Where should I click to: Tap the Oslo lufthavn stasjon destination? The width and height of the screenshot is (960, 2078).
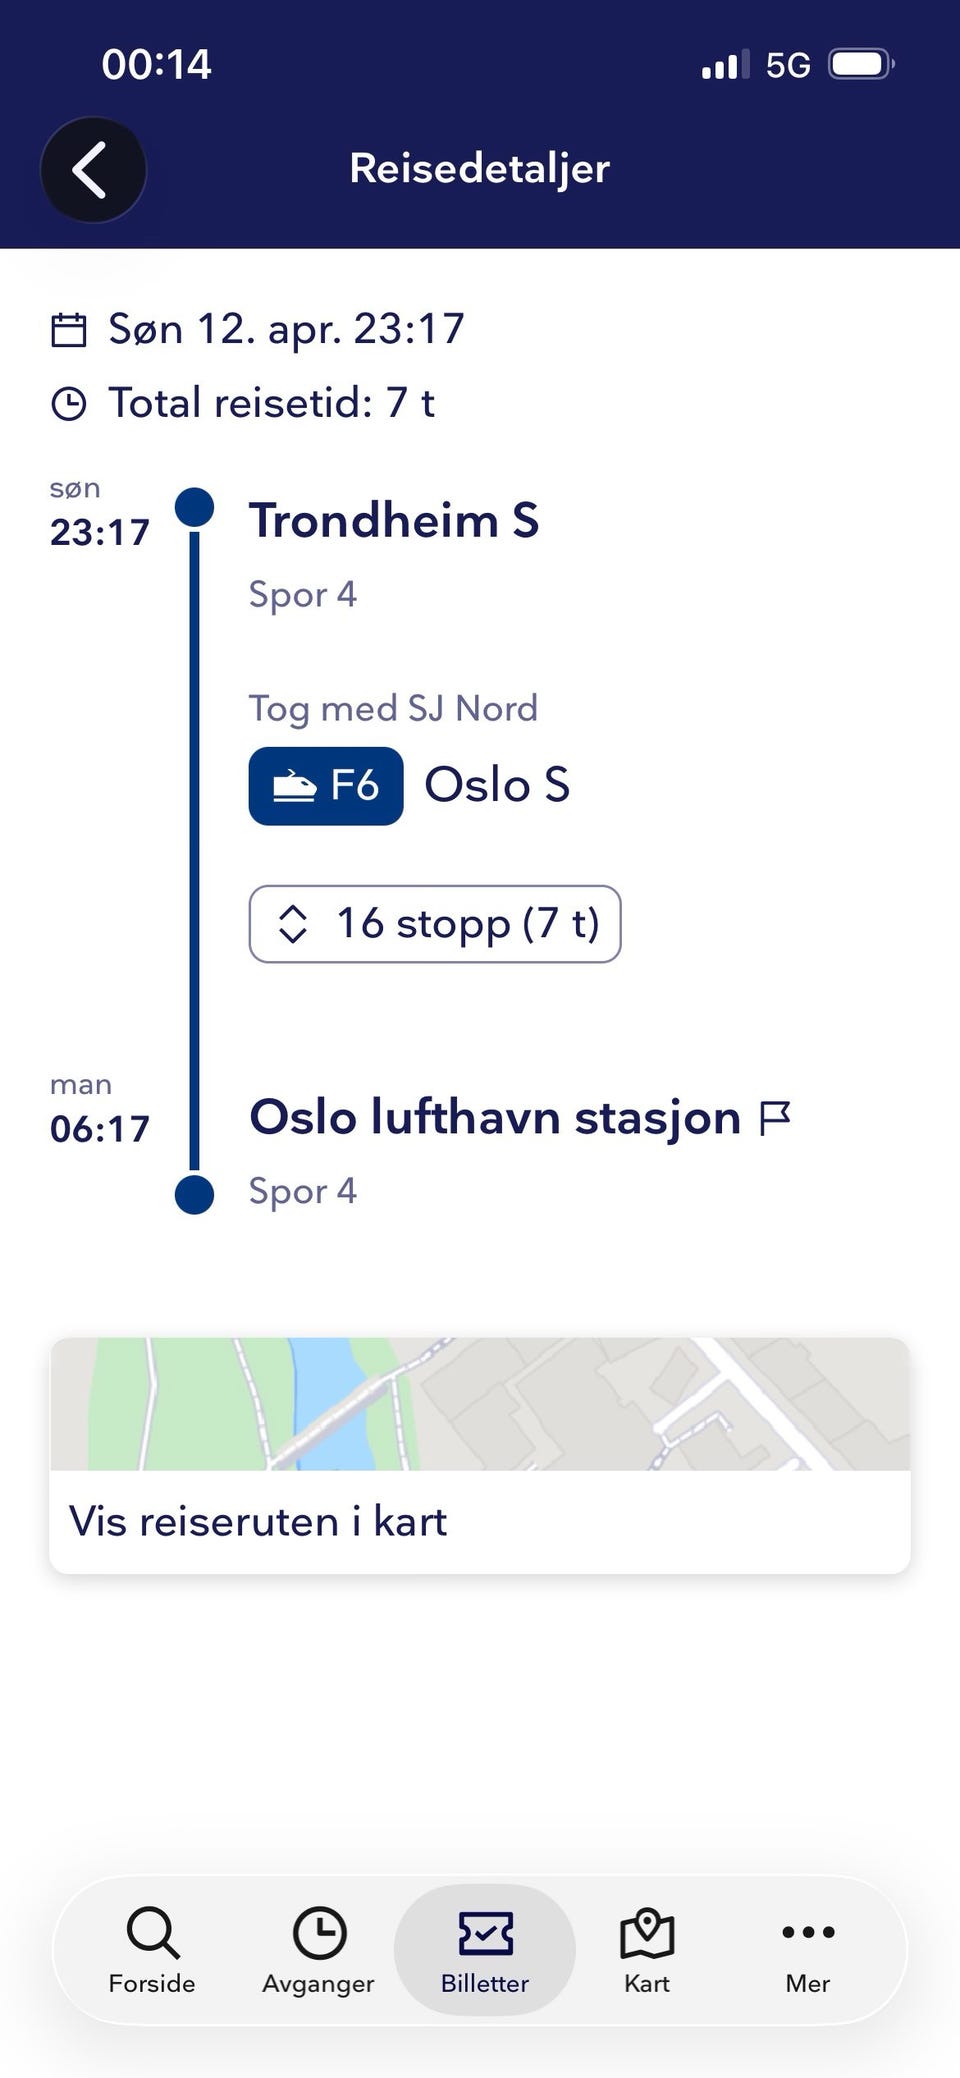[x=495, y=1117]
